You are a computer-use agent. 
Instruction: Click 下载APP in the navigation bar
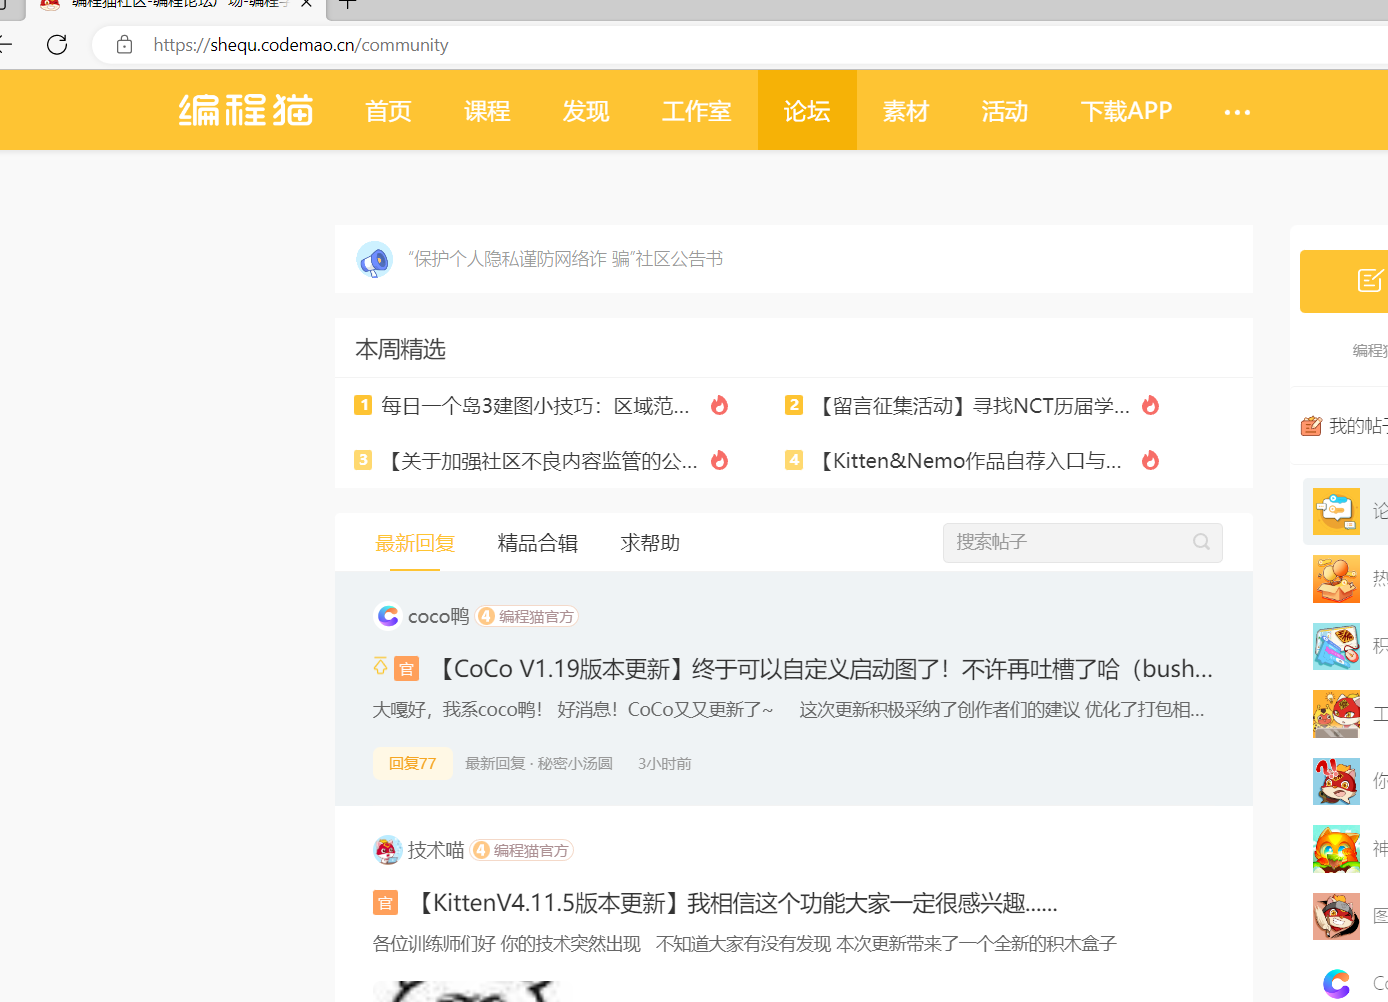pos(1126,110)
